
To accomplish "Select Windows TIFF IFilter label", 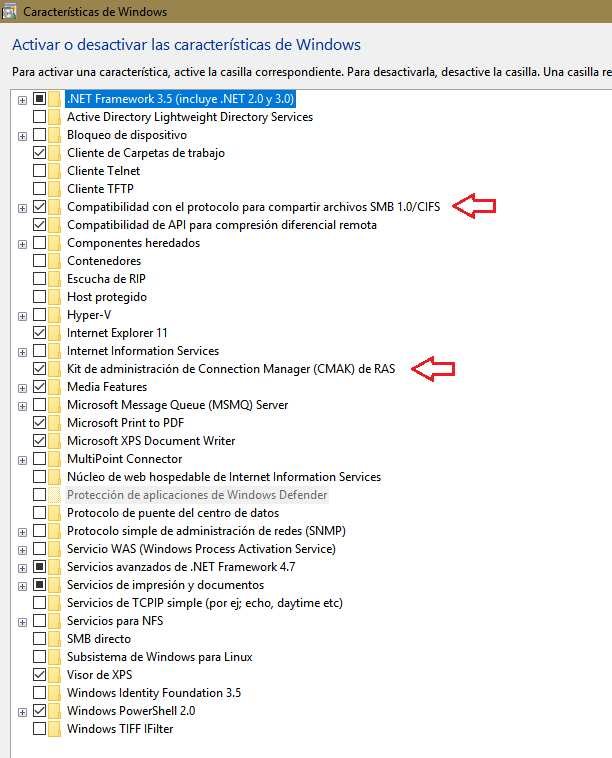I will click(120, 729).
